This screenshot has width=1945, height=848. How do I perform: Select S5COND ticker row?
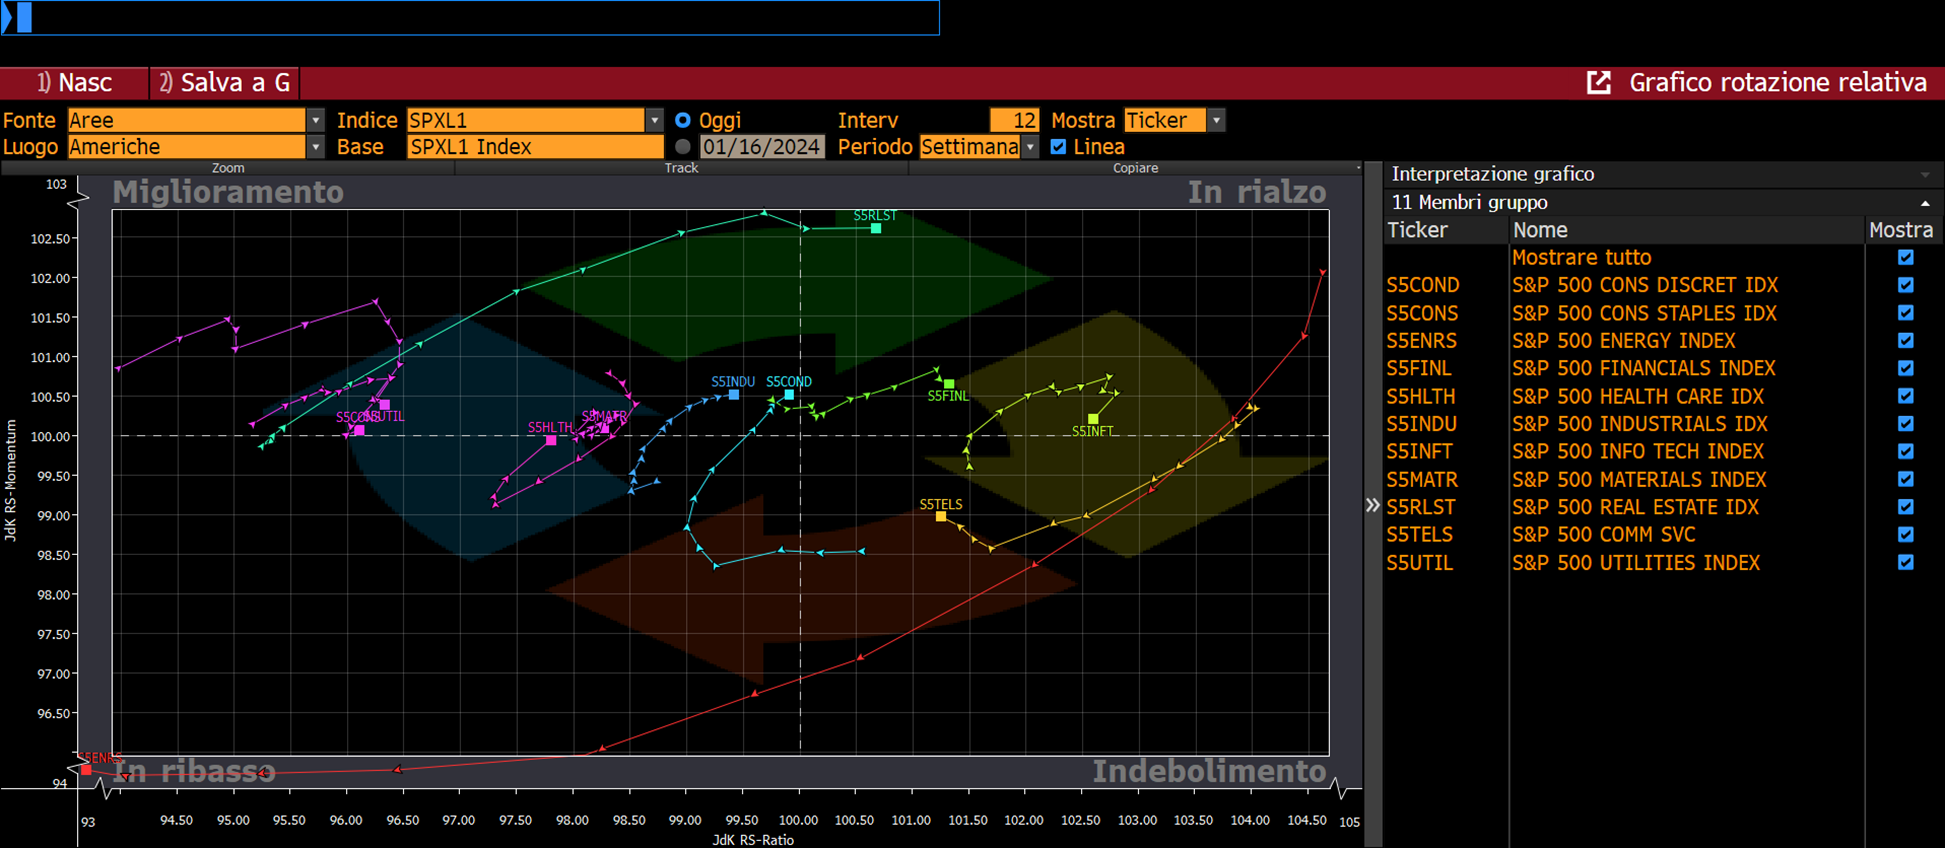[1423, 285]
